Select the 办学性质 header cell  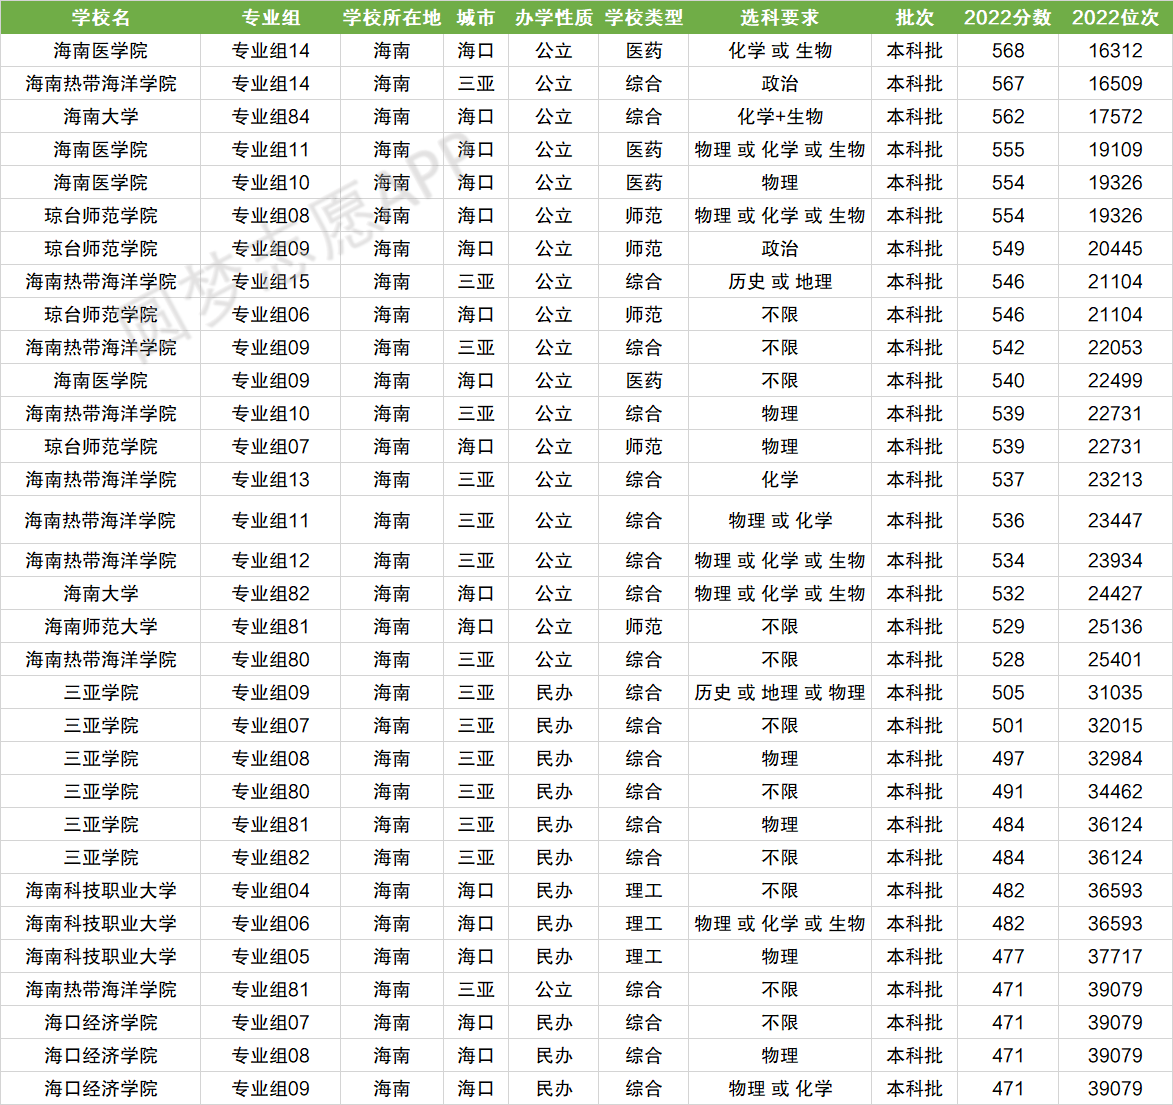[x=554, y=17]
